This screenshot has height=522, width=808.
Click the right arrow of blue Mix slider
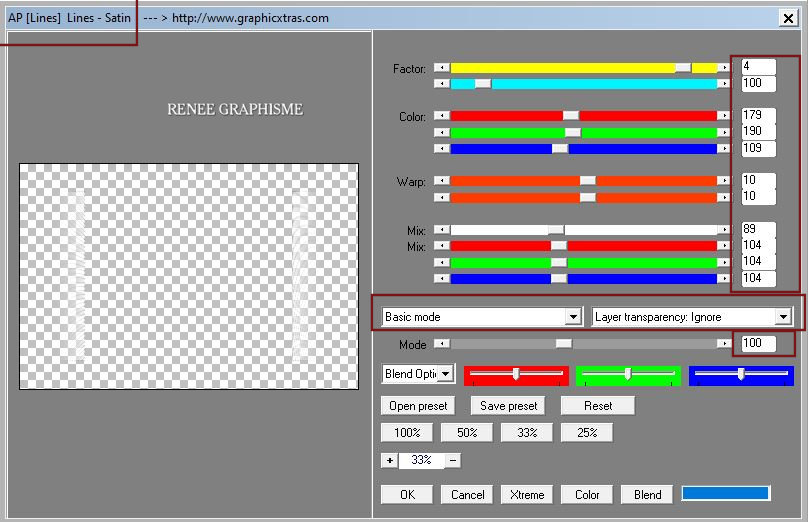[724, 279]
